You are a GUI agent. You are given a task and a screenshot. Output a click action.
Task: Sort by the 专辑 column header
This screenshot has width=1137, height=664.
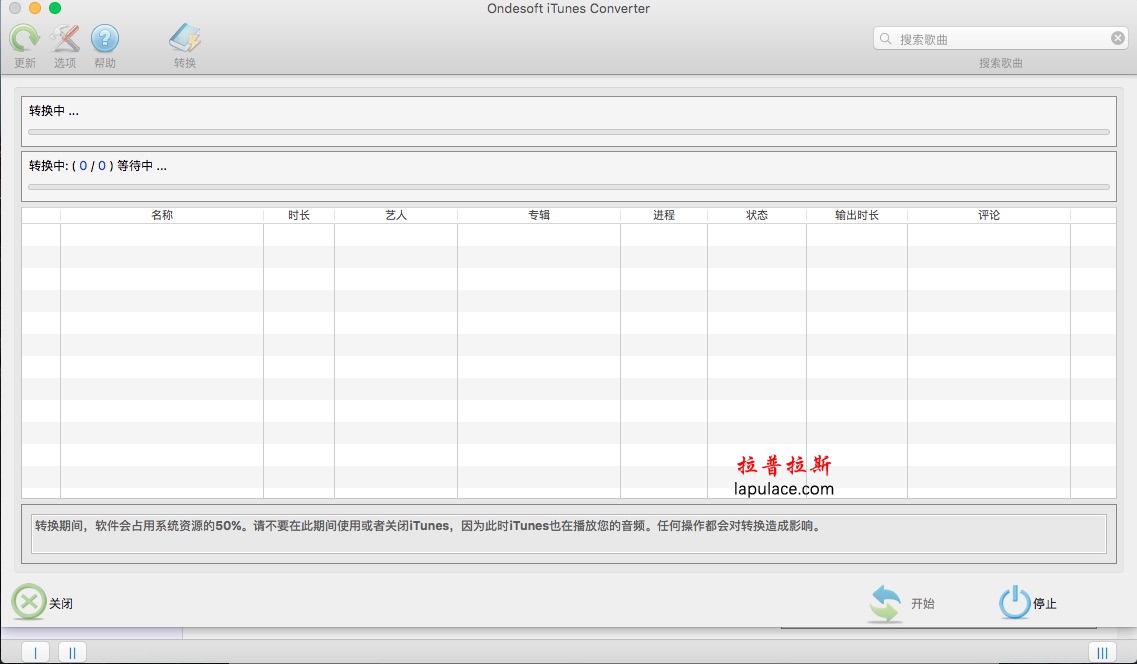pos(539,215)
